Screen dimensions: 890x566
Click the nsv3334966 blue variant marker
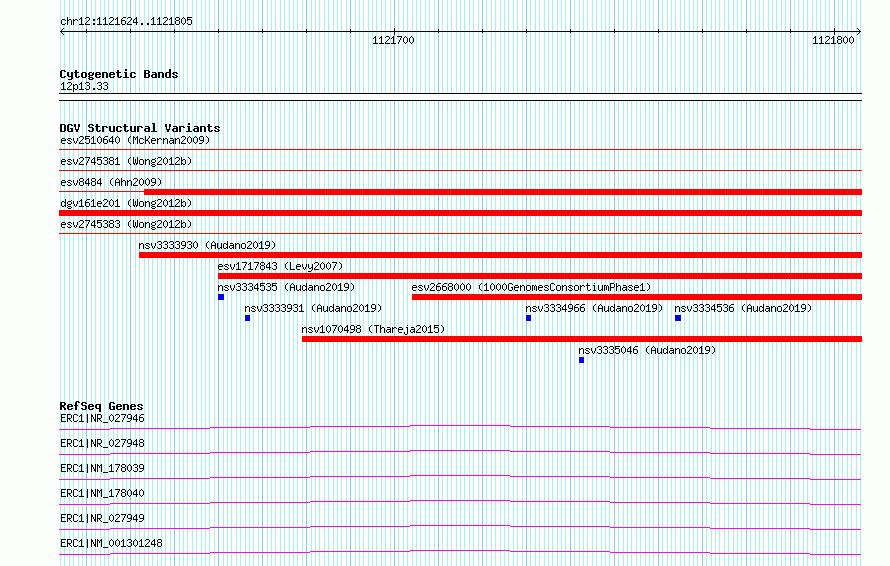click(528, 318)
